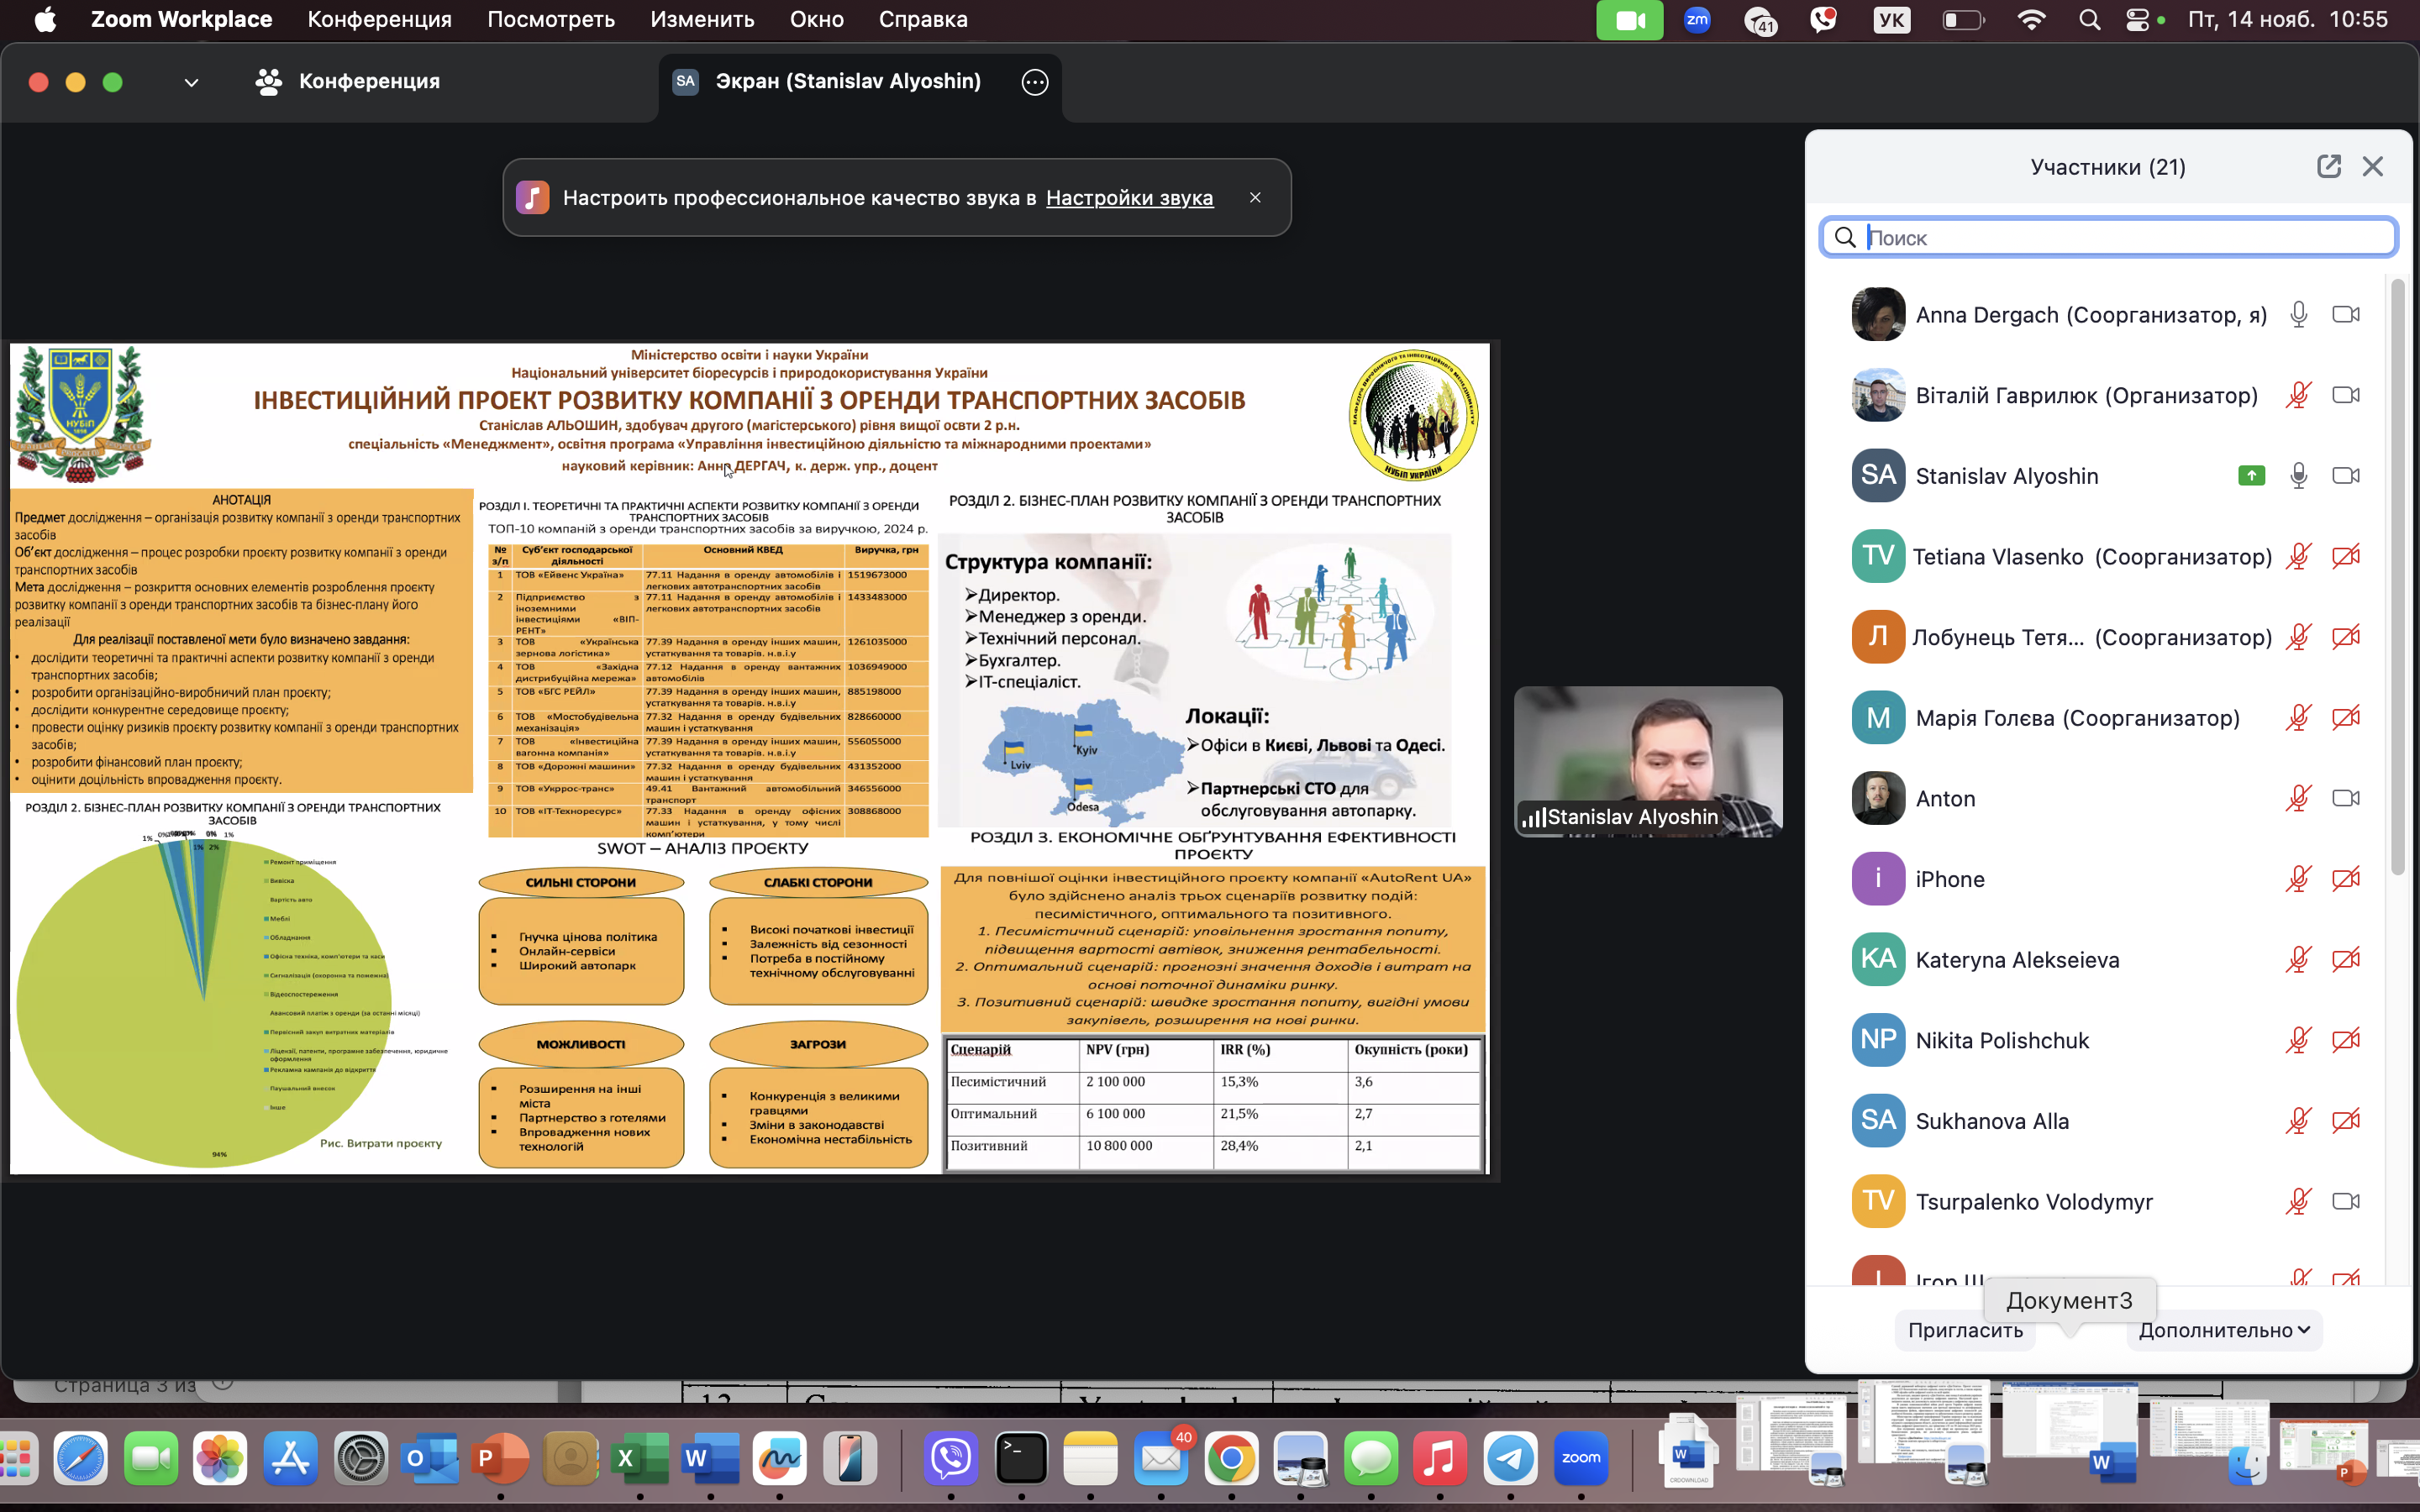Toggle Anton's camera icon
The image size is (2420, 1512).
(x=2345, y=798)
